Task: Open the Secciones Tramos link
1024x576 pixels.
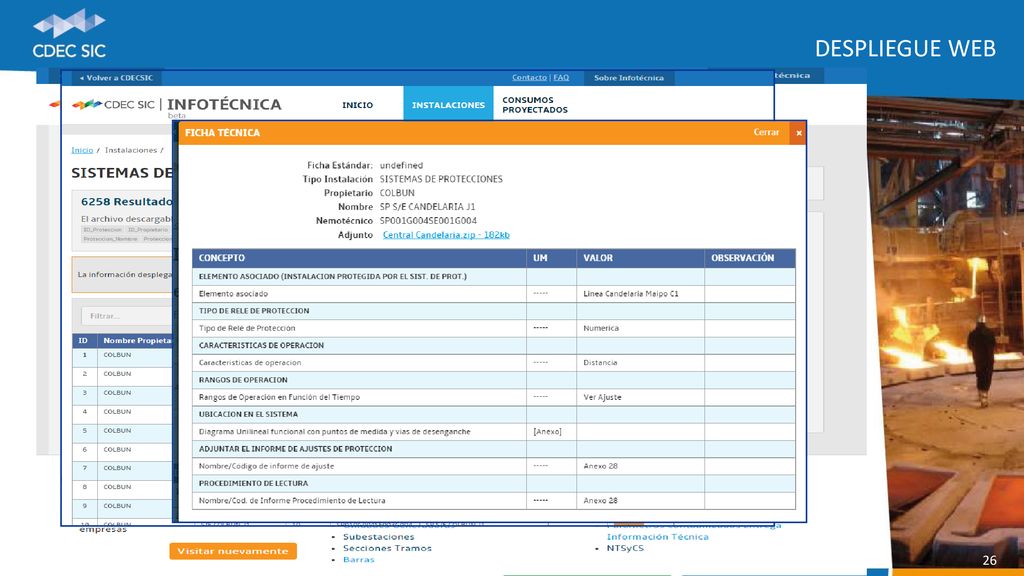Action: pyautogui.click(x=387, y=548)
